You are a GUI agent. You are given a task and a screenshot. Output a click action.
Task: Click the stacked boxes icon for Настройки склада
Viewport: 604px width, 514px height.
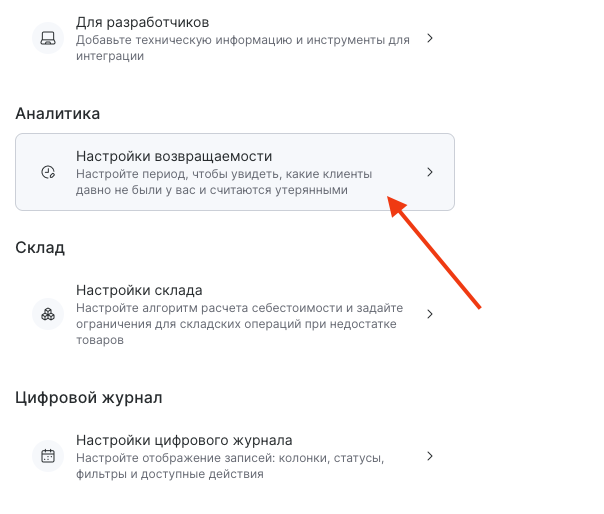click(x=47, y=314)
